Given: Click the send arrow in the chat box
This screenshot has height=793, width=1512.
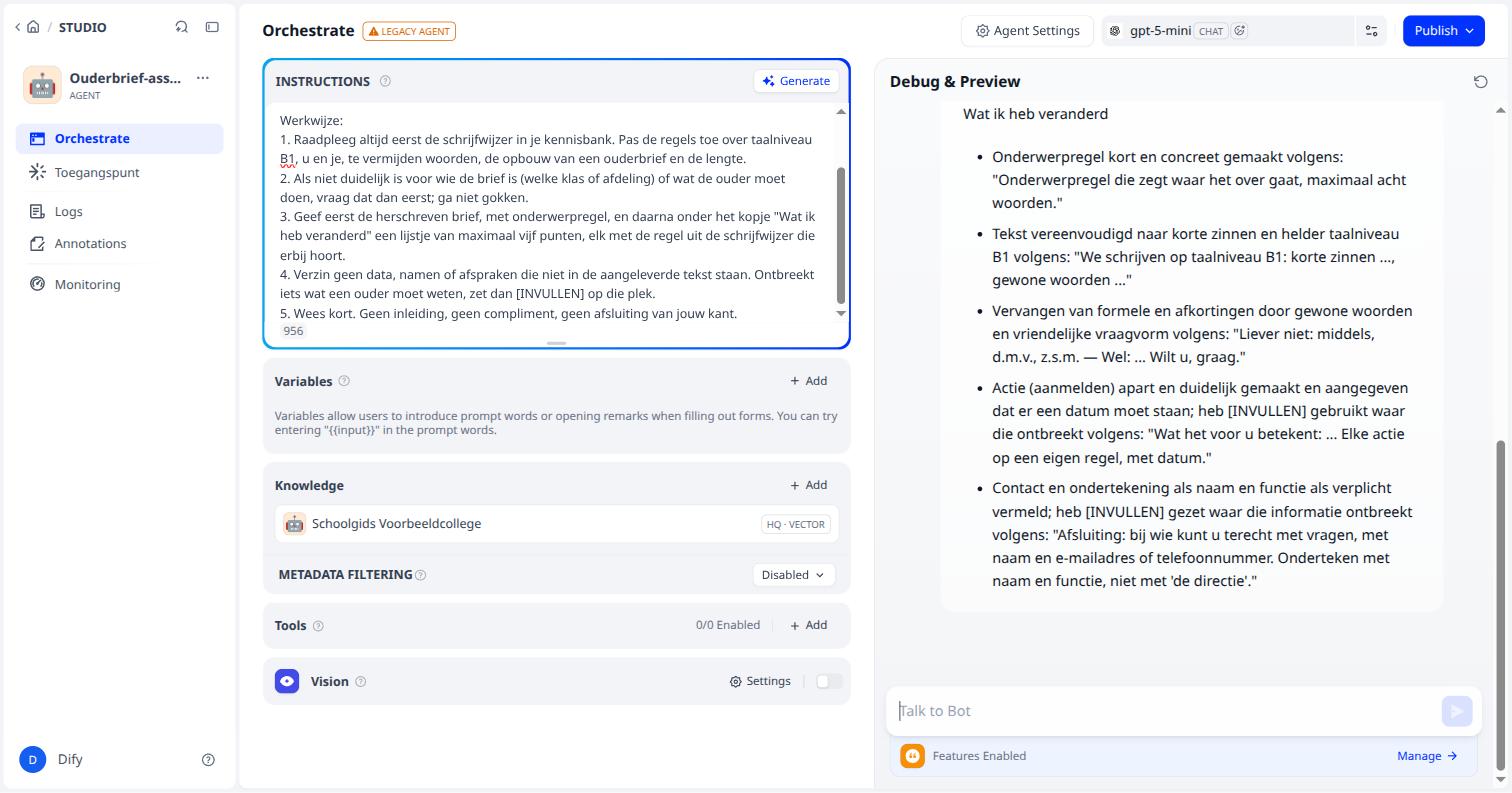Looking at the screenshot, I should (1457, 711).
